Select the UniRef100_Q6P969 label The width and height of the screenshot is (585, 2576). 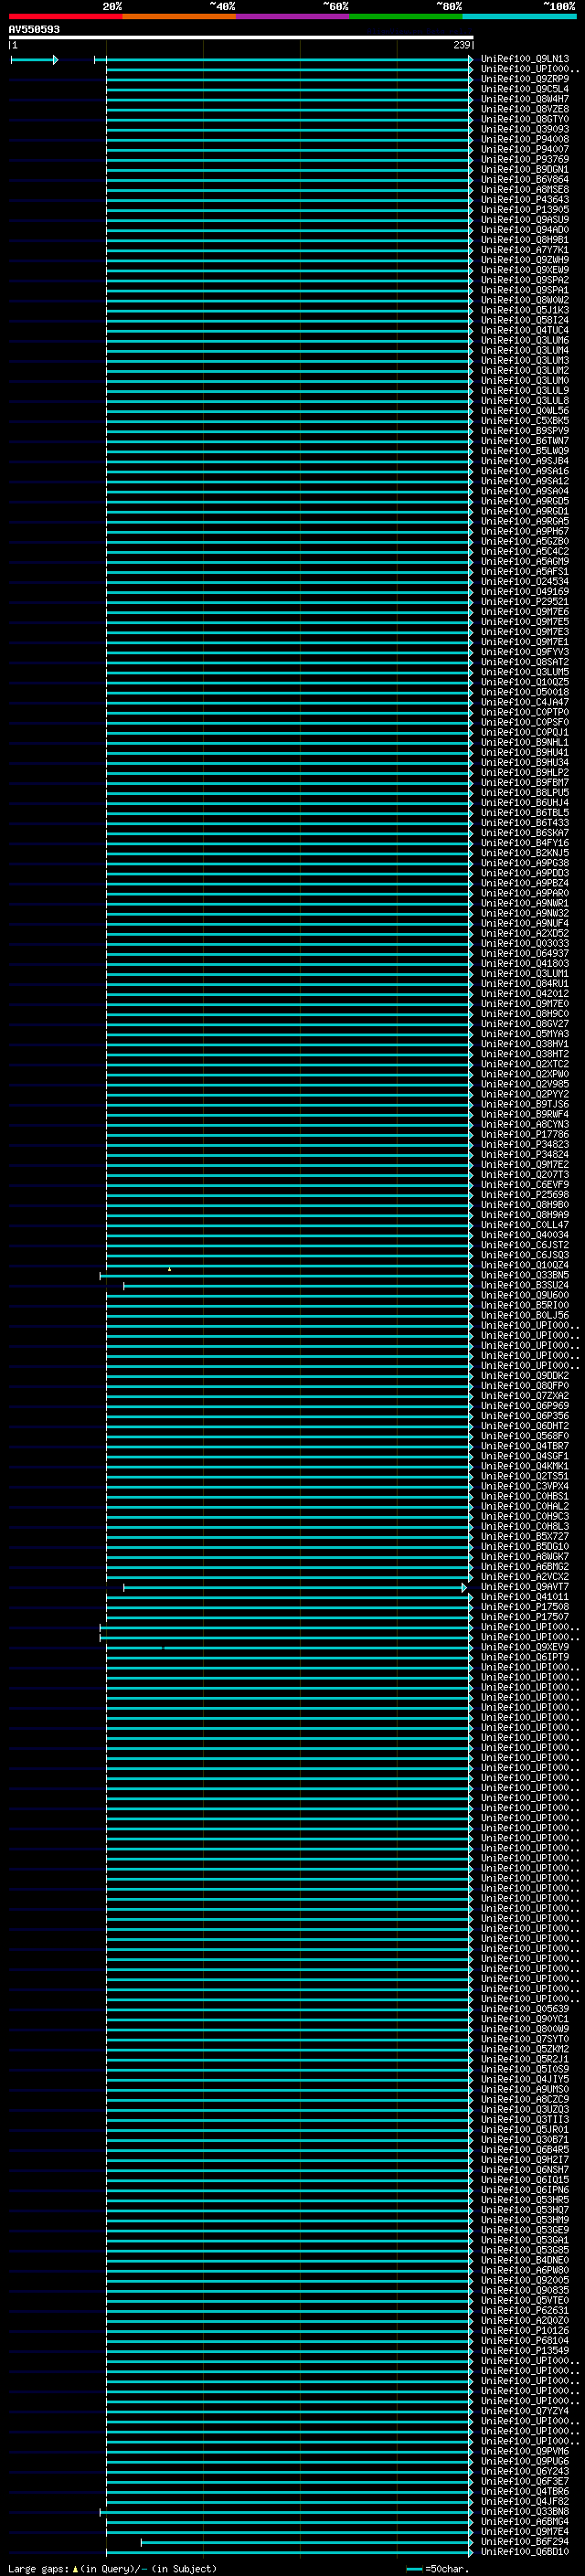click(524, 1406)
